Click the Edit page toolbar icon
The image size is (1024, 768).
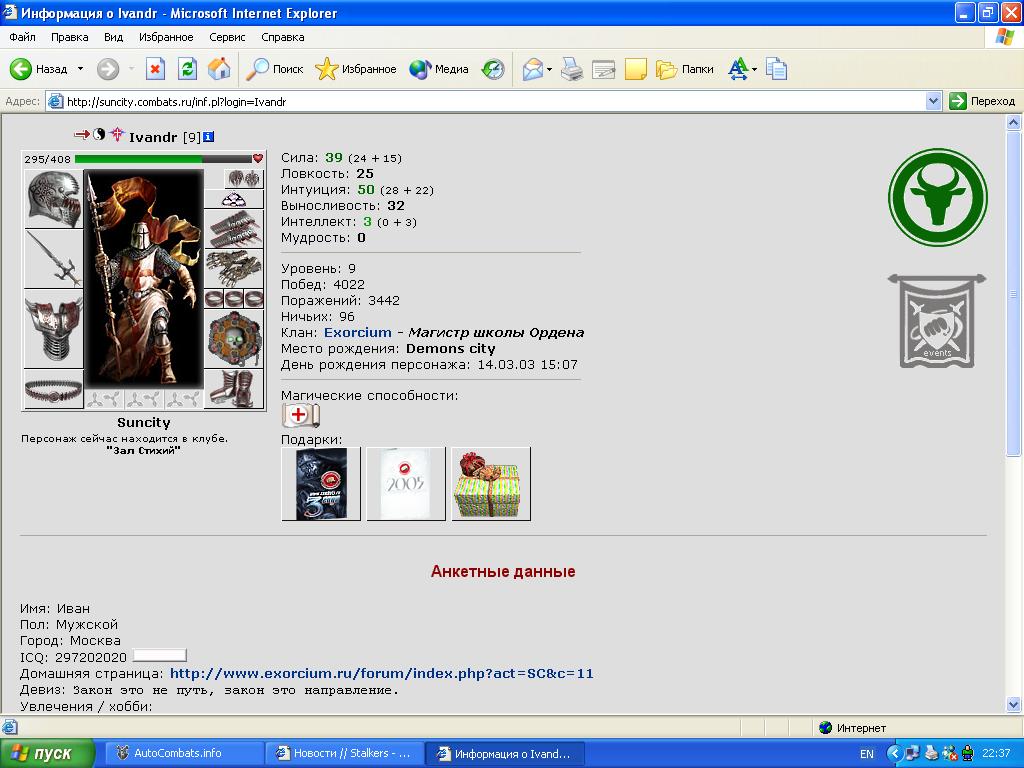tap(603, 69)
